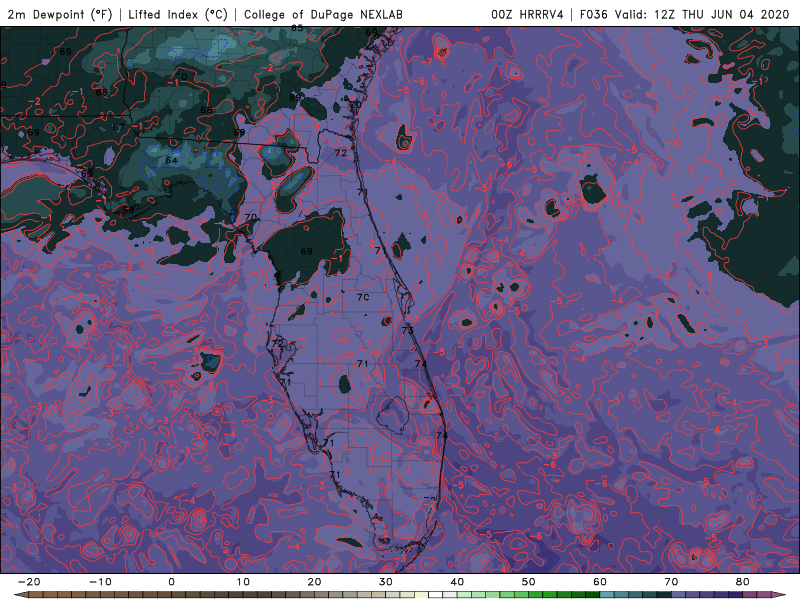Click the 20 label on the color scale
The image size is (800, 600).
[x=314, y=582]
